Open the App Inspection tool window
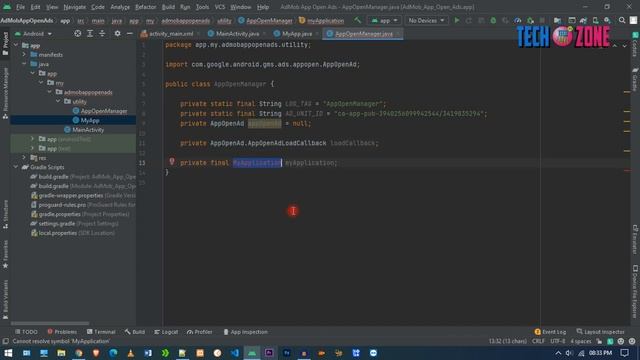The width and height of the screenshot is (640, 360). click(245, 332)
